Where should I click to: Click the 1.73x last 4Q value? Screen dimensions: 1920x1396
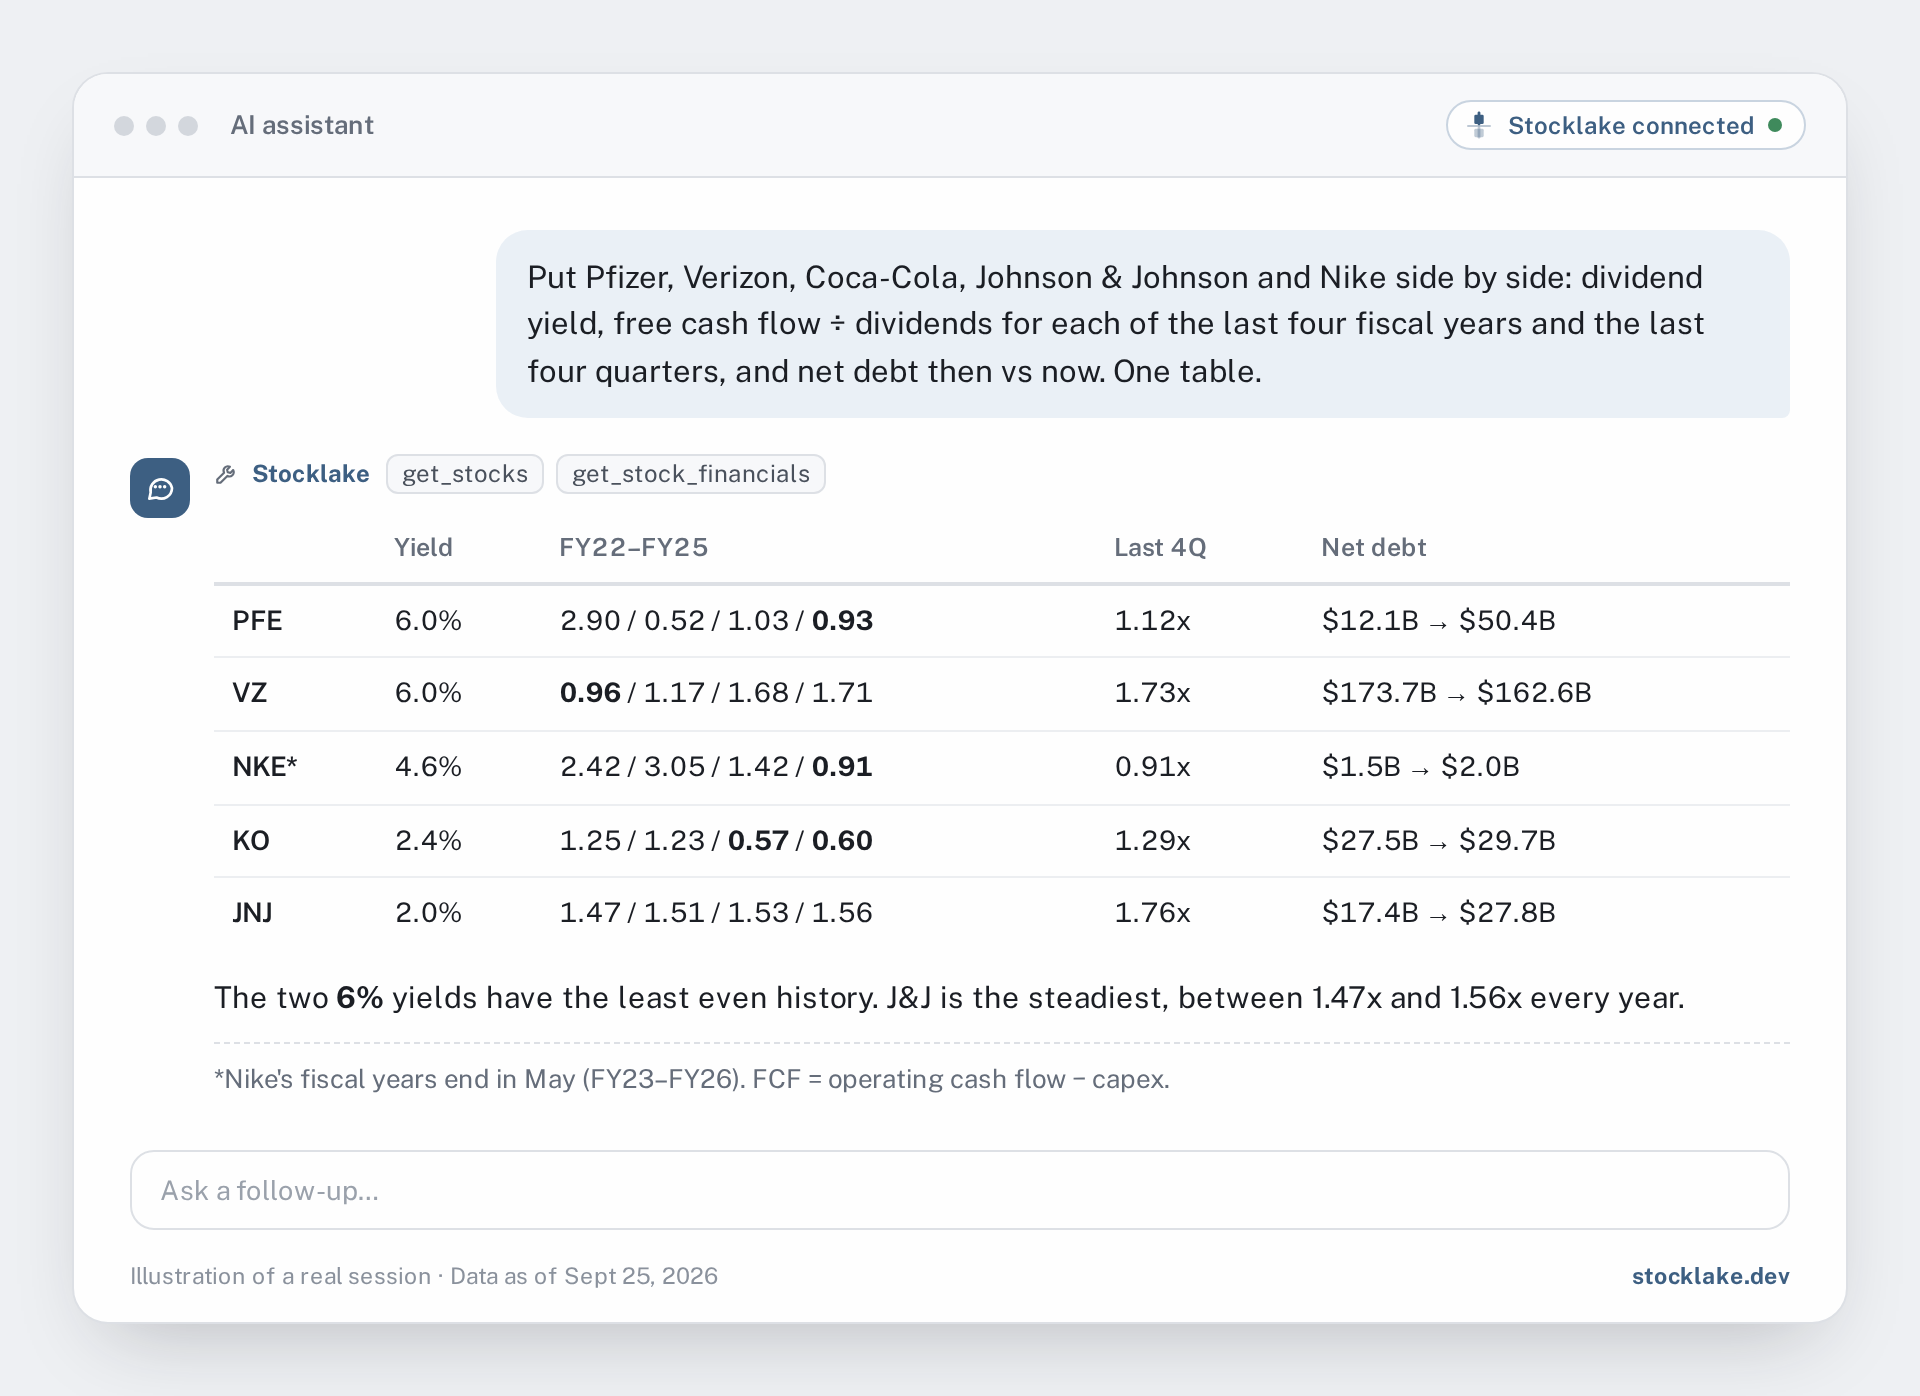click(1152, 693)
